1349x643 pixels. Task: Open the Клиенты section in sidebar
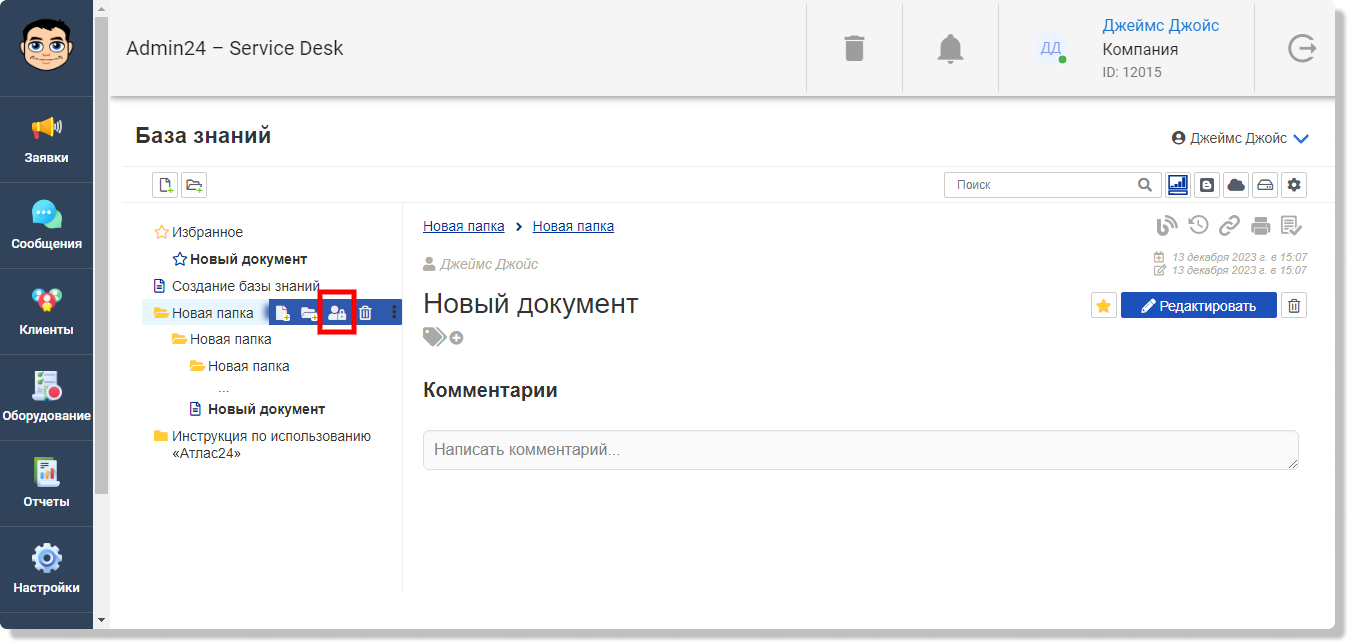click(x=46, y=312)
